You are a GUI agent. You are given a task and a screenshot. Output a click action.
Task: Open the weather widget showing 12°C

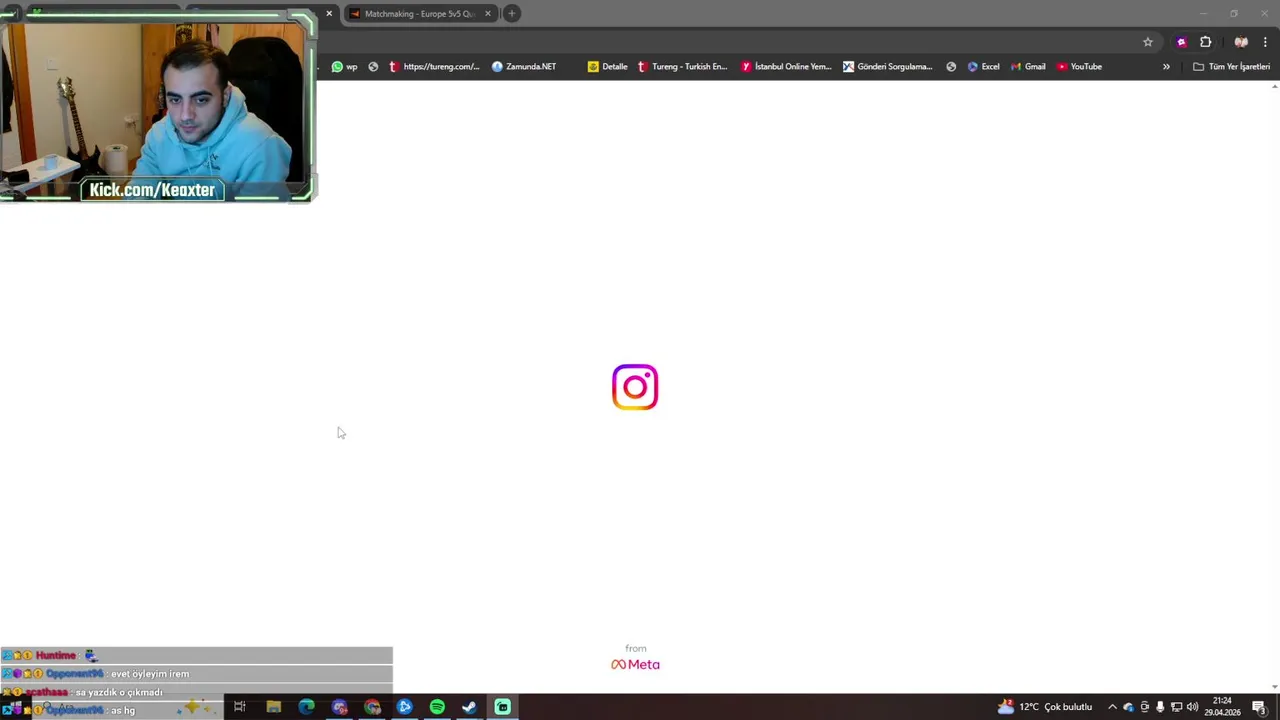pos(1045,707)
